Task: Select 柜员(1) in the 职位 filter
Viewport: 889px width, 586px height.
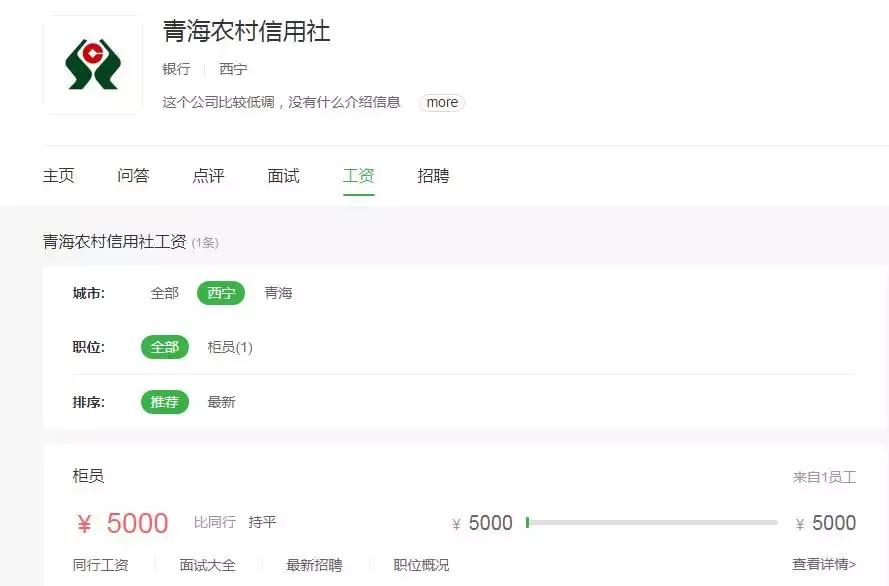Action: click(x=230, y=347)
